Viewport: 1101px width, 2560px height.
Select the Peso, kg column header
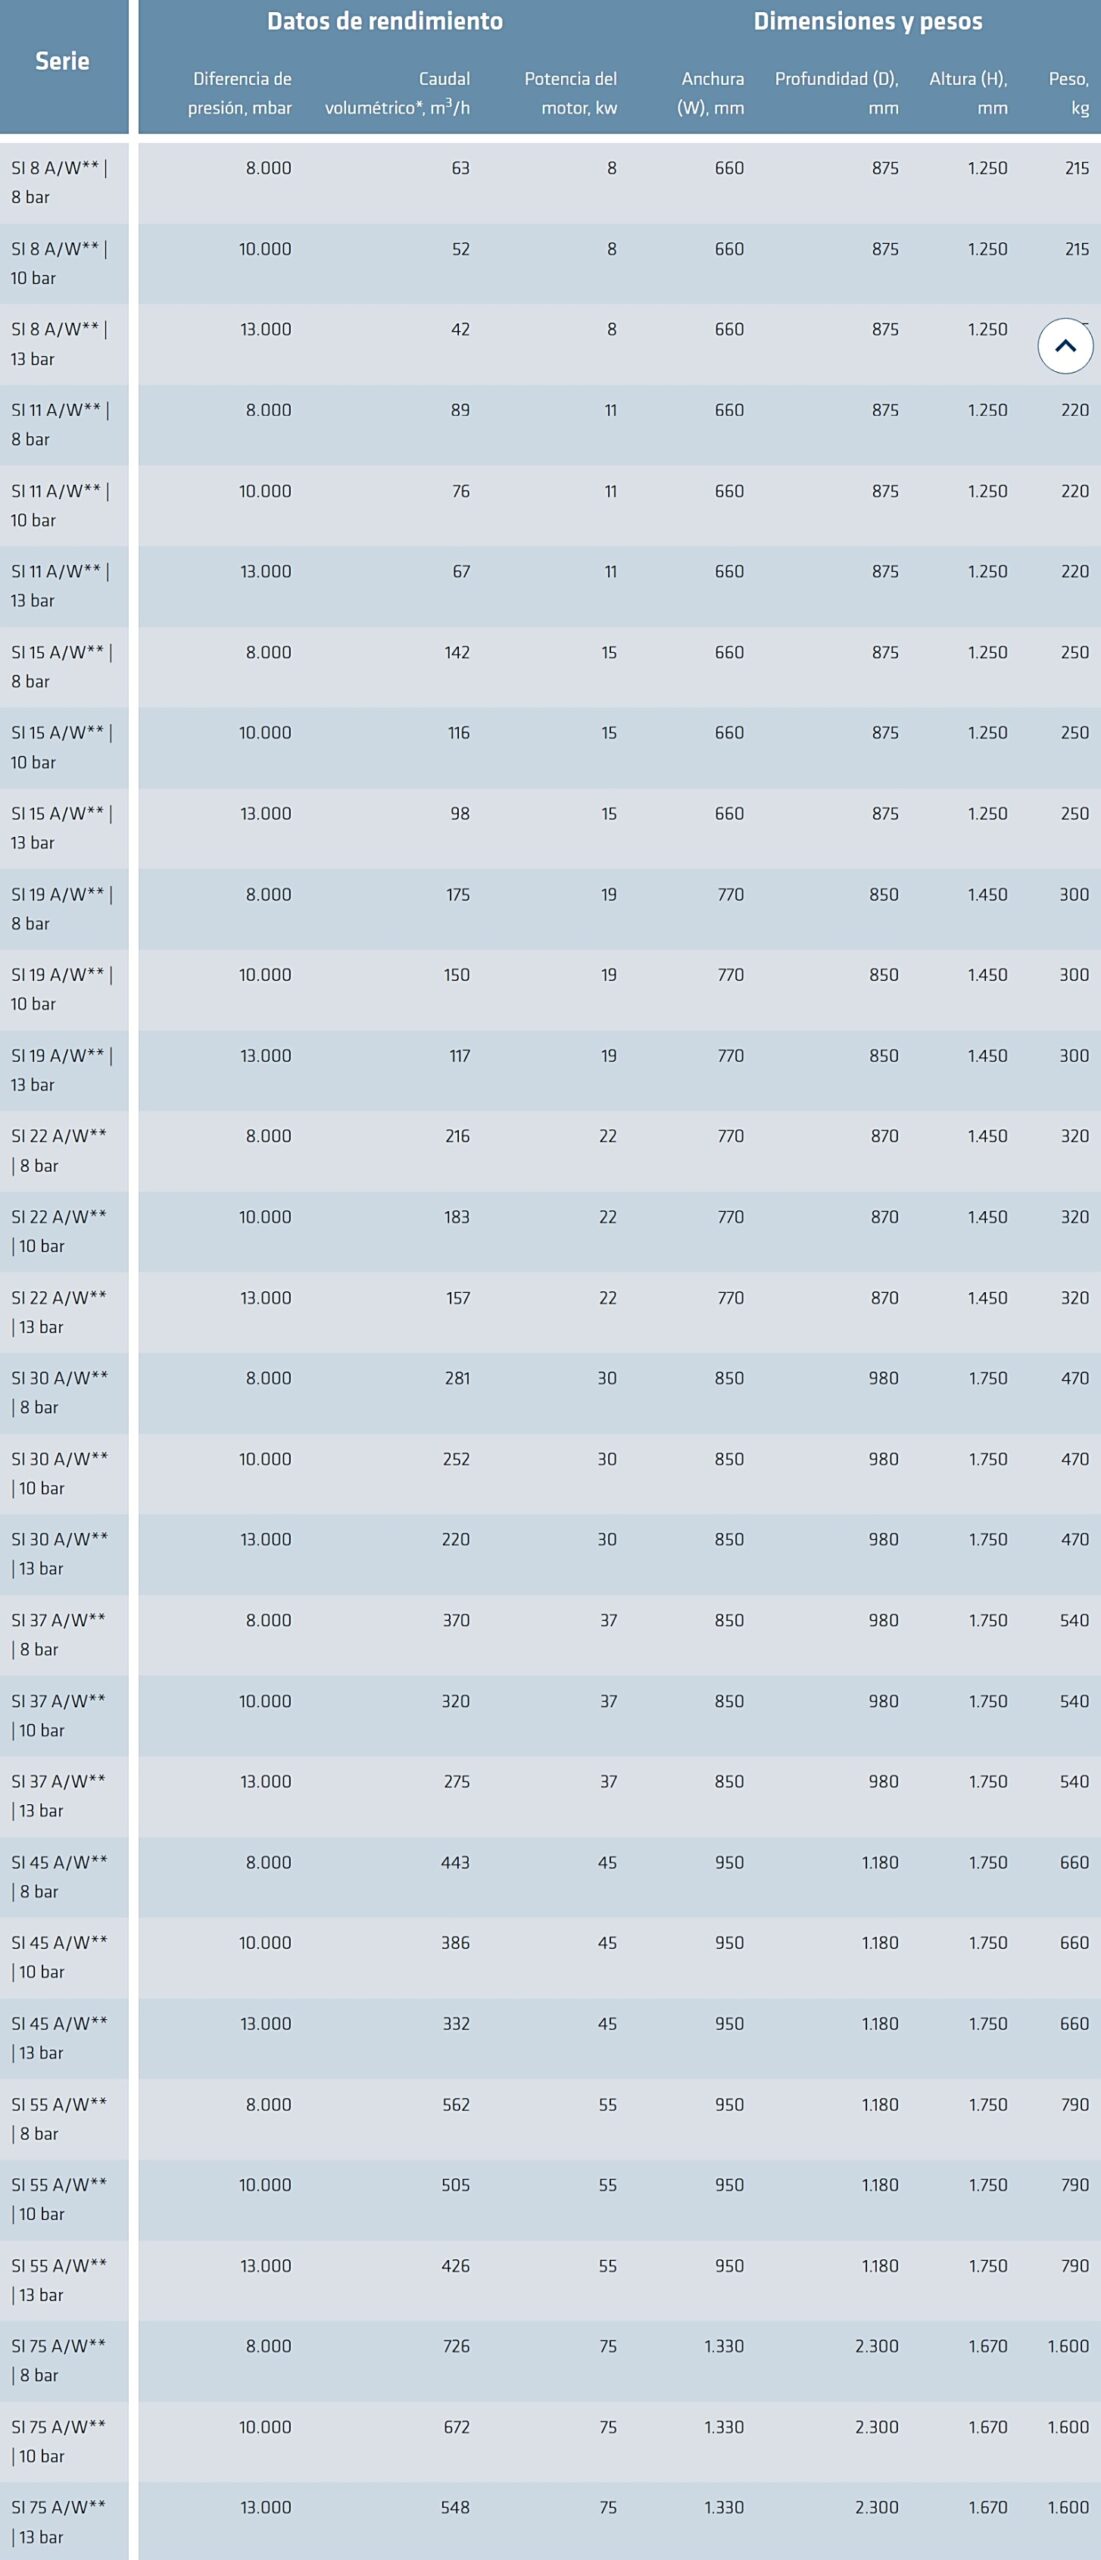(1068, 93)
